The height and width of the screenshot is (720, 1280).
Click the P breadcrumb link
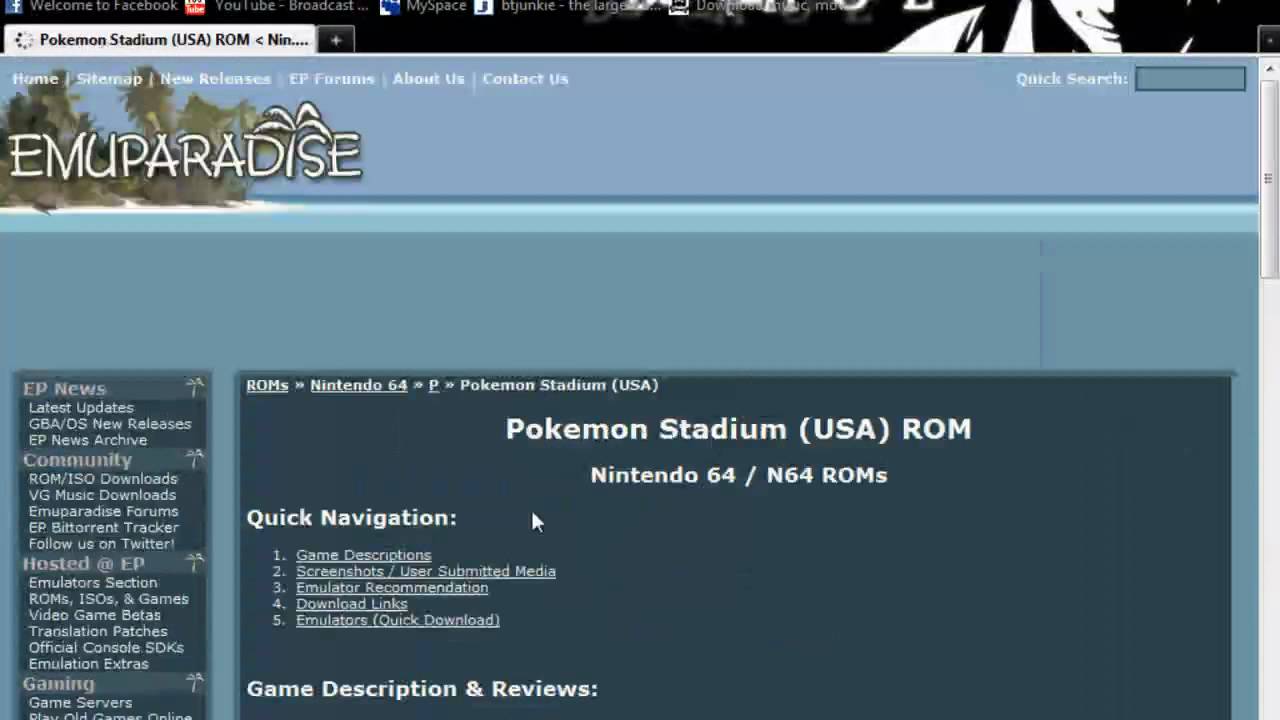coord(434,385)
